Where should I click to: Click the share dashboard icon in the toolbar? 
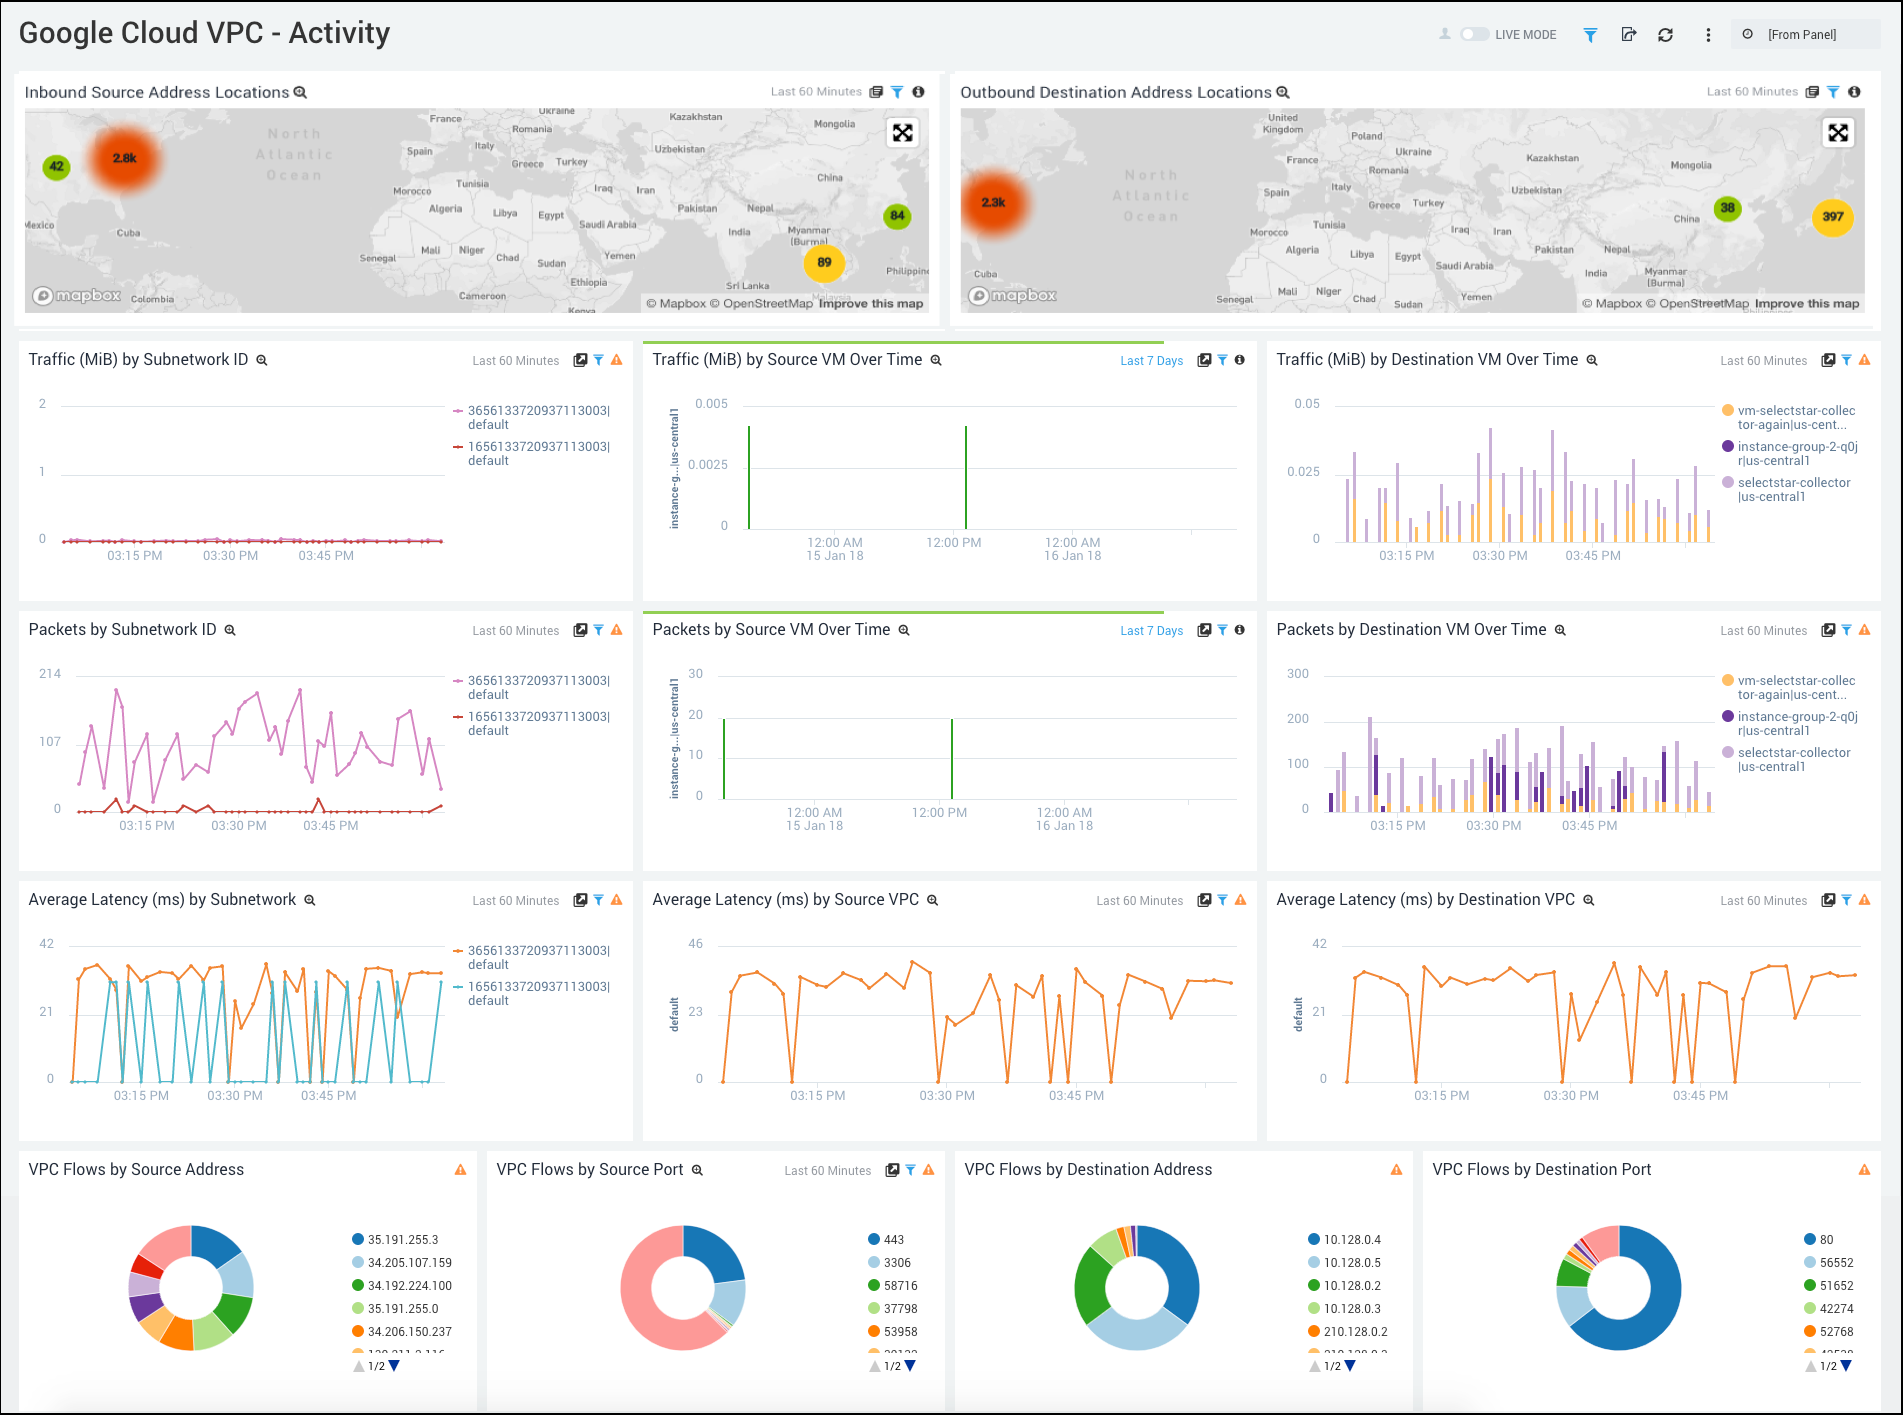pyautogui.click(x=1629, y=33)
